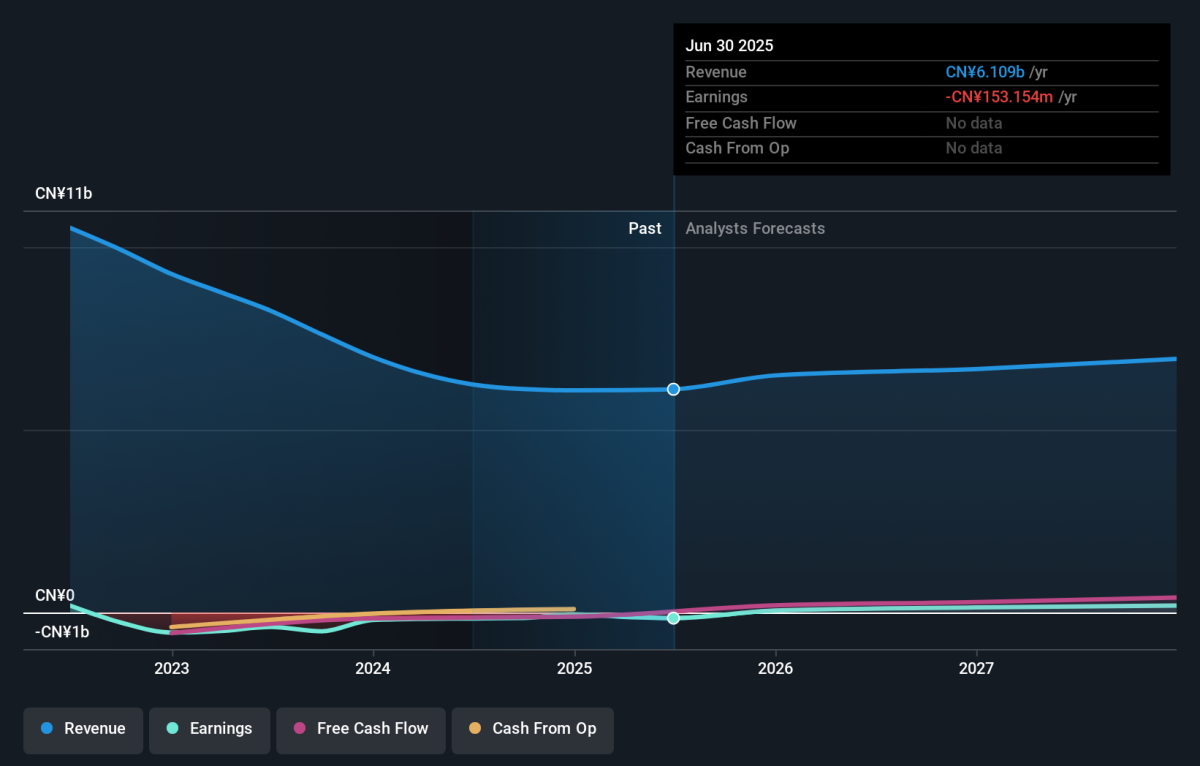The image size is (1200, 766).
Task: Click the Jun 30 2025 tooltip header
Action: 729,46
